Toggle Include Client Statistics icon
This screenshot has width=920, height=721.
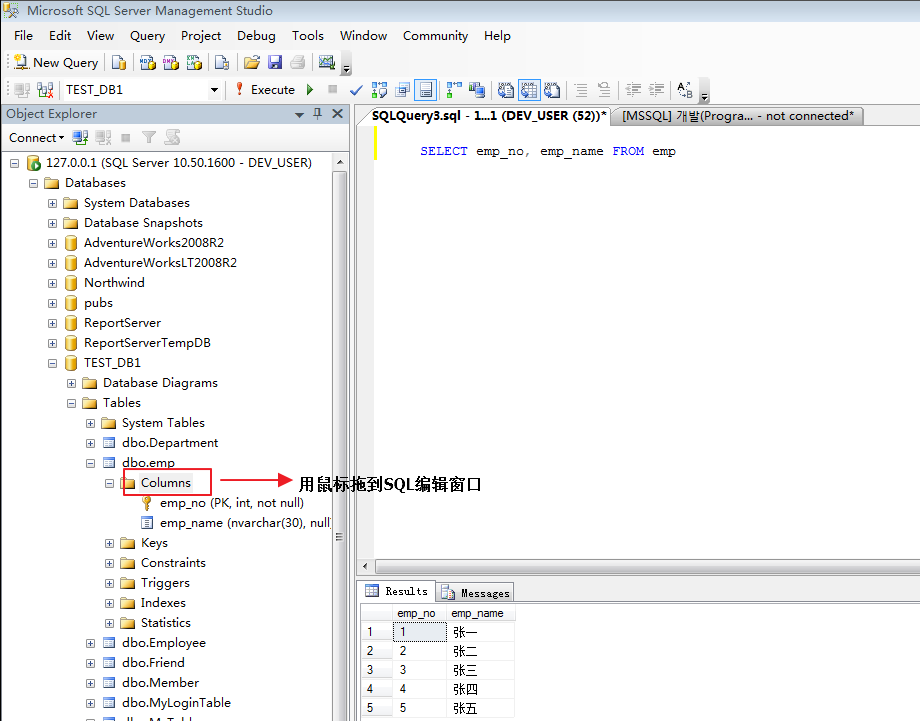477,90
